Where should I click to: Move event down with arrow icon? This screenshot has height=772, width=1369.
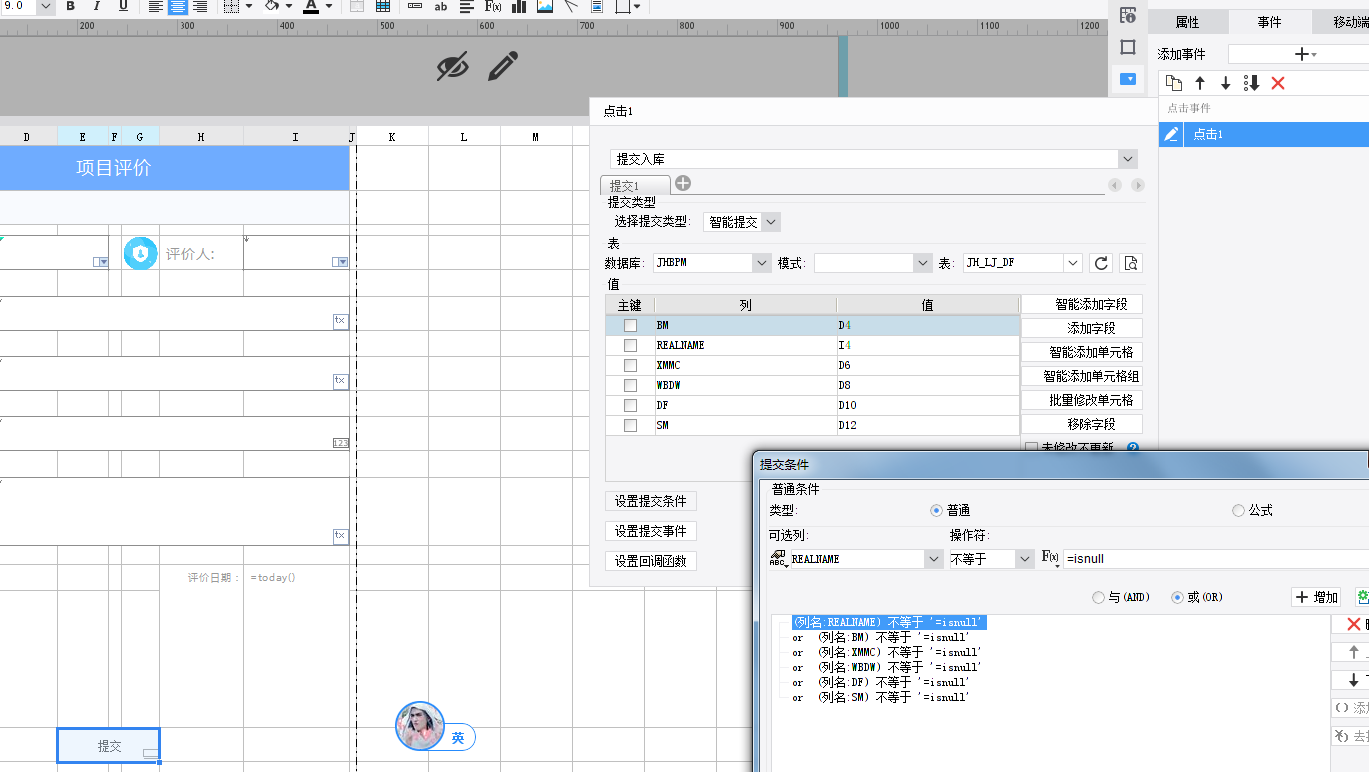coord(1225,83)
